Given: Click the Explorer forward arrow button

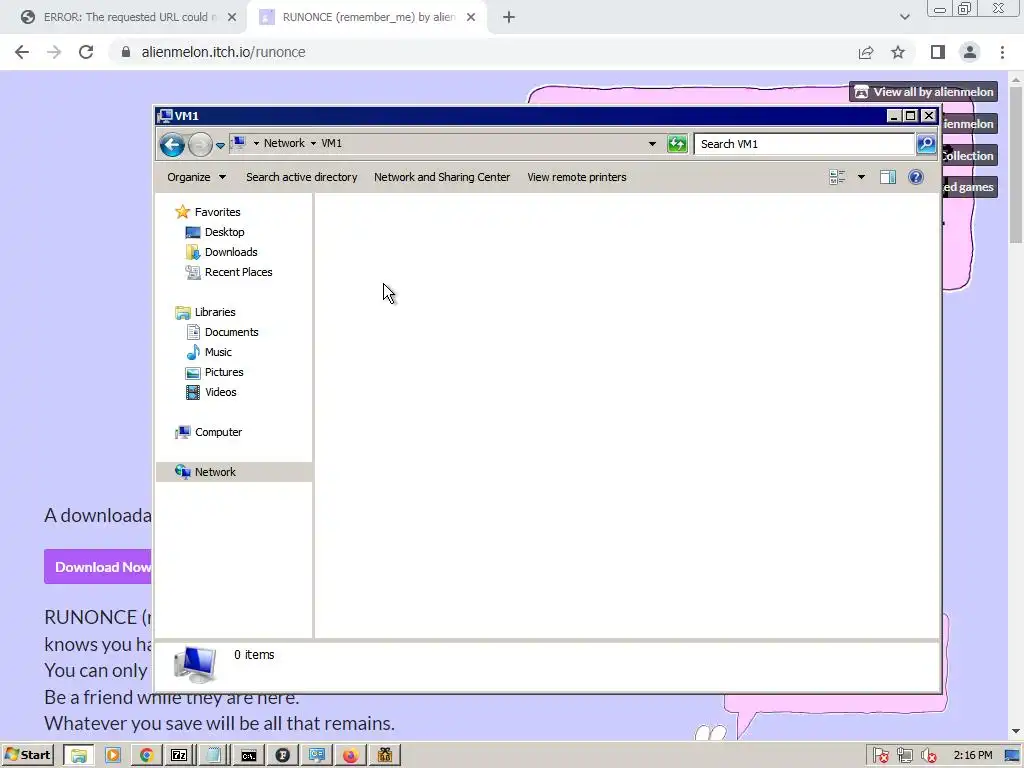Looking at the screenshot, I should pos(200,144).
